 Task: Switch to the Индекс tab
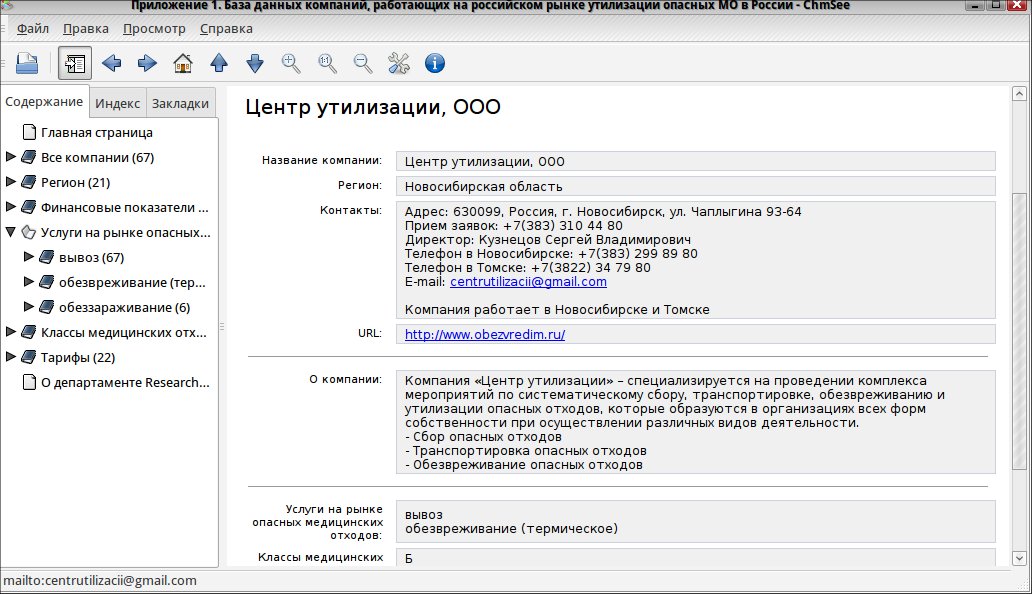pyautogui.click(x=117, y=103)
